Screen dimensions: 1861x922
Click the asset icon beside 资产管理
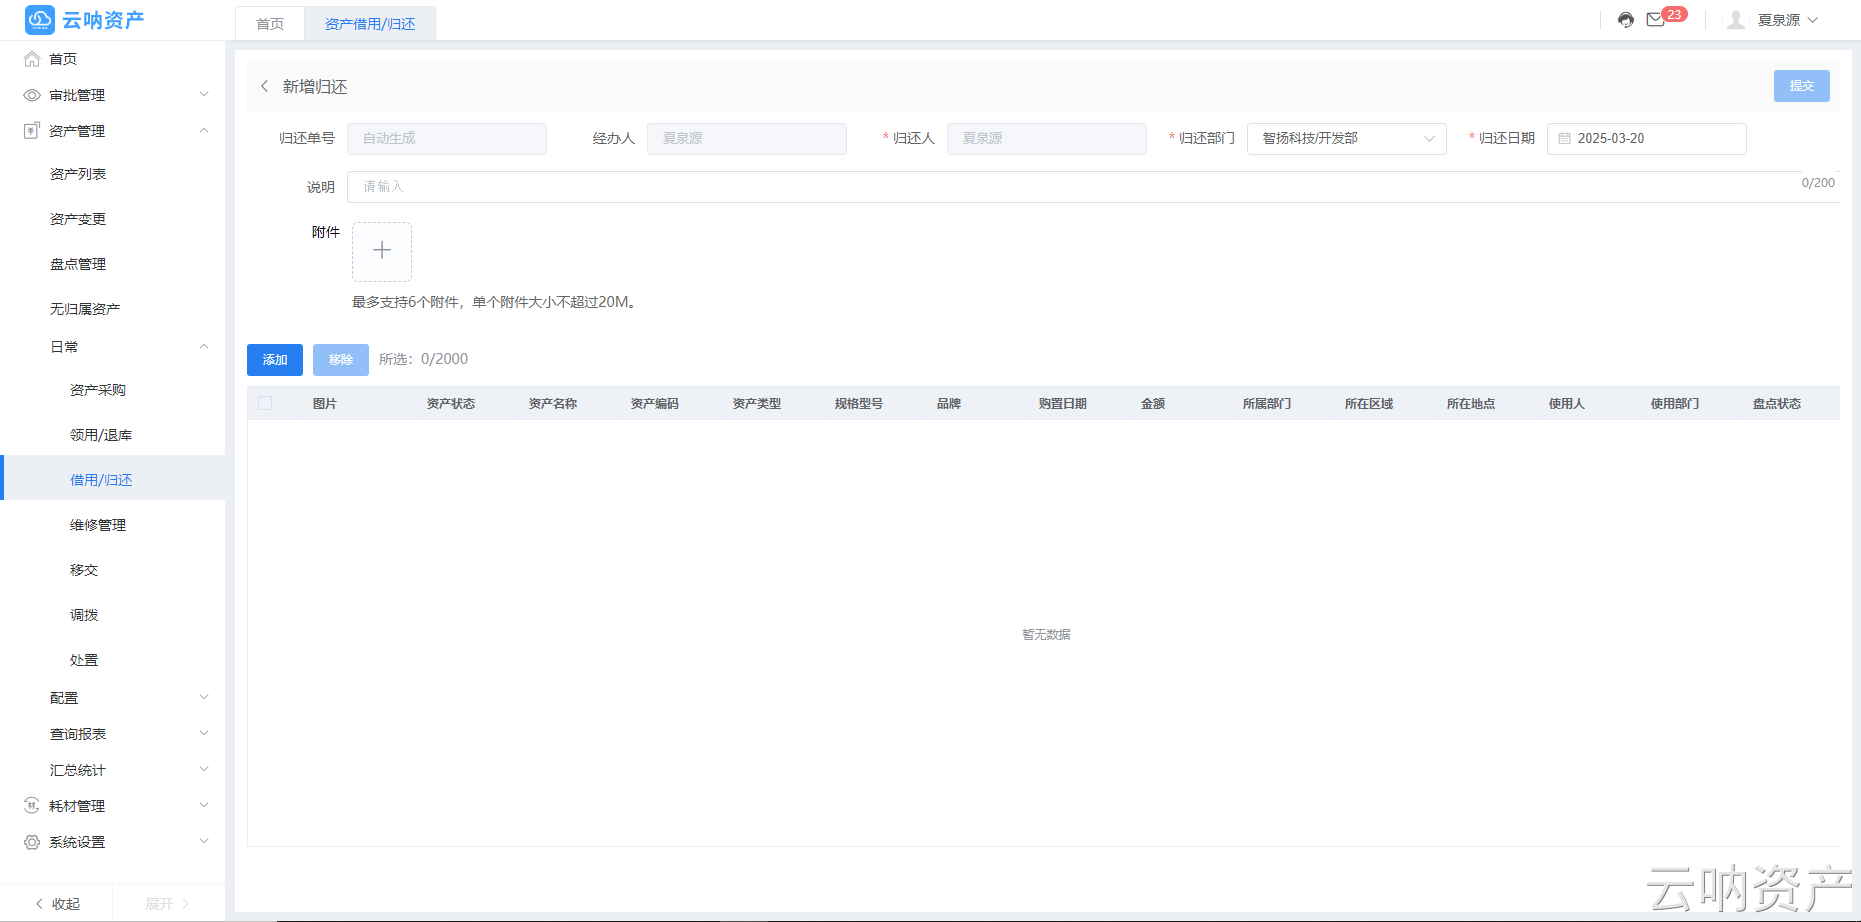point(32,131)
